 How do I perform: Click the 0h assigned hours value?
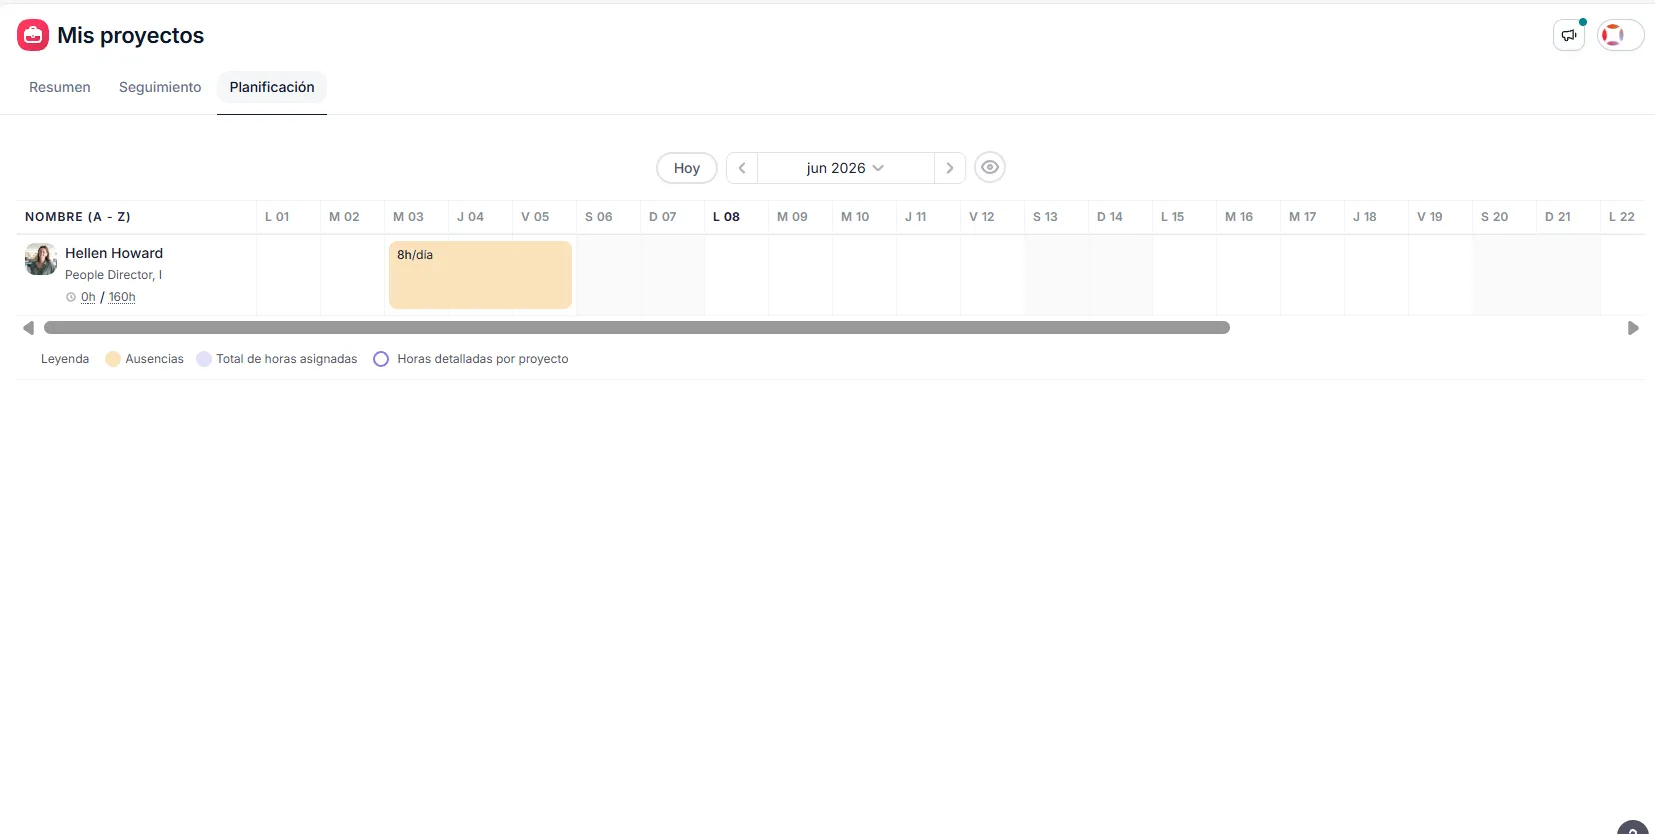pos(88,297)
